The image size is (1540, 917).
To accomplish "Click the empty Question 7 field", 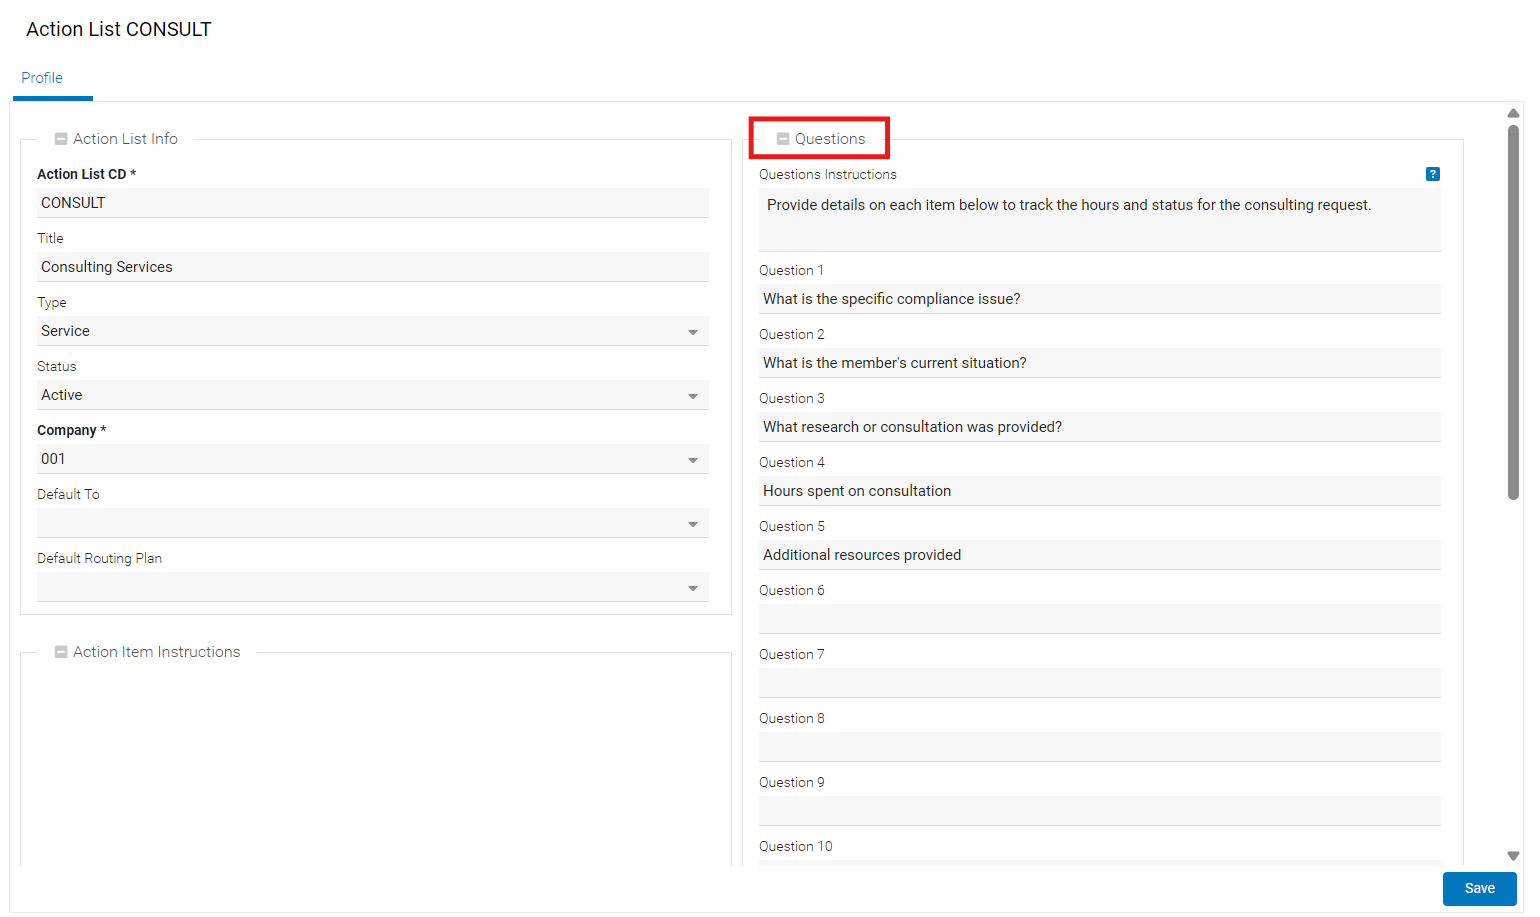I will coord(1100,683).
